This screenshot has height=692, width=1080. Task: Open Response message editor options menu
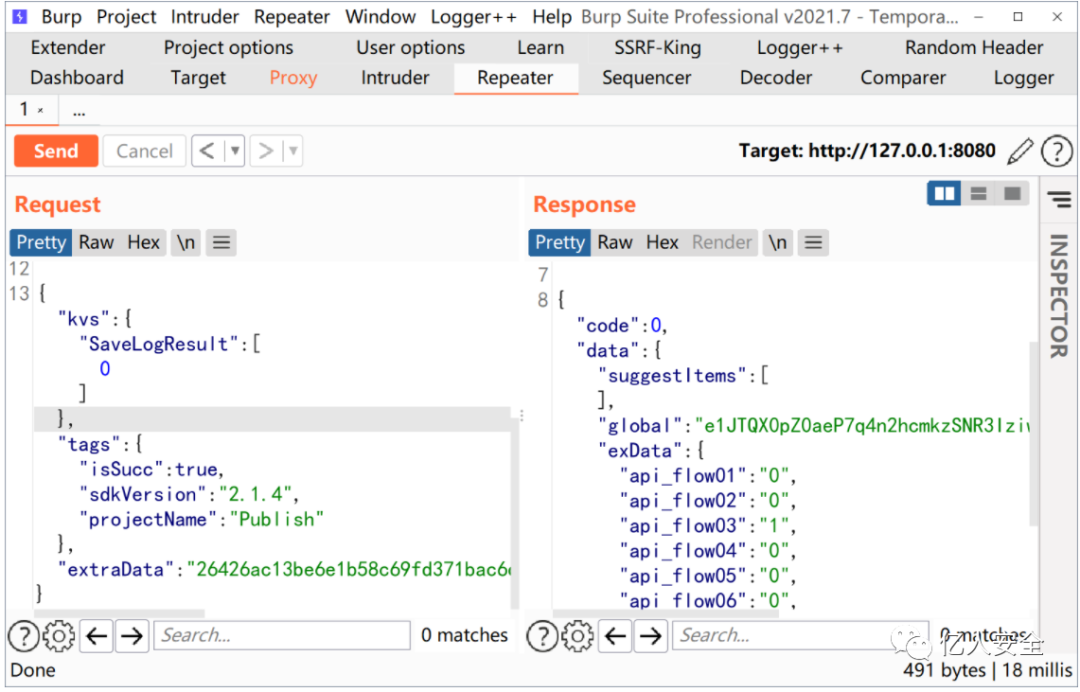[x=813, y=242]
